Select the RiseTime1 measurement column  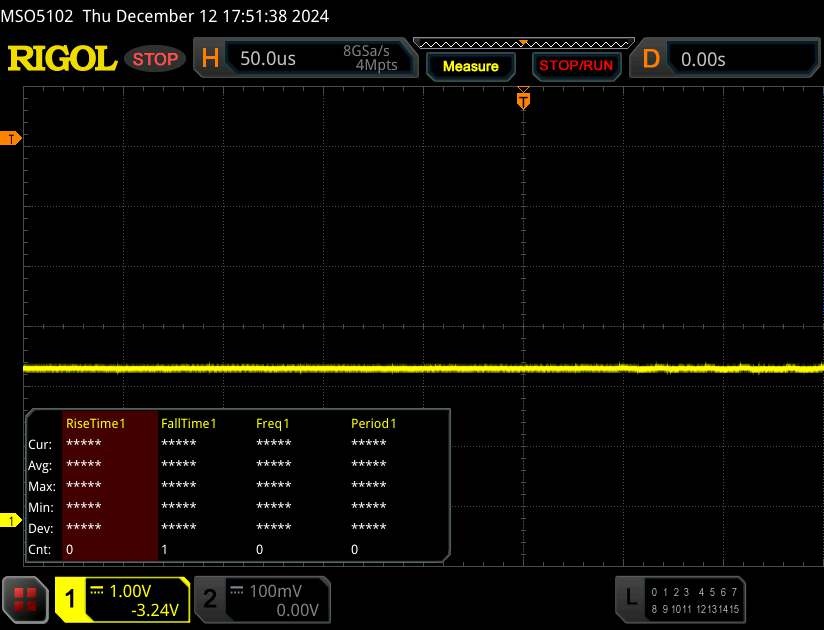[96, 423]
